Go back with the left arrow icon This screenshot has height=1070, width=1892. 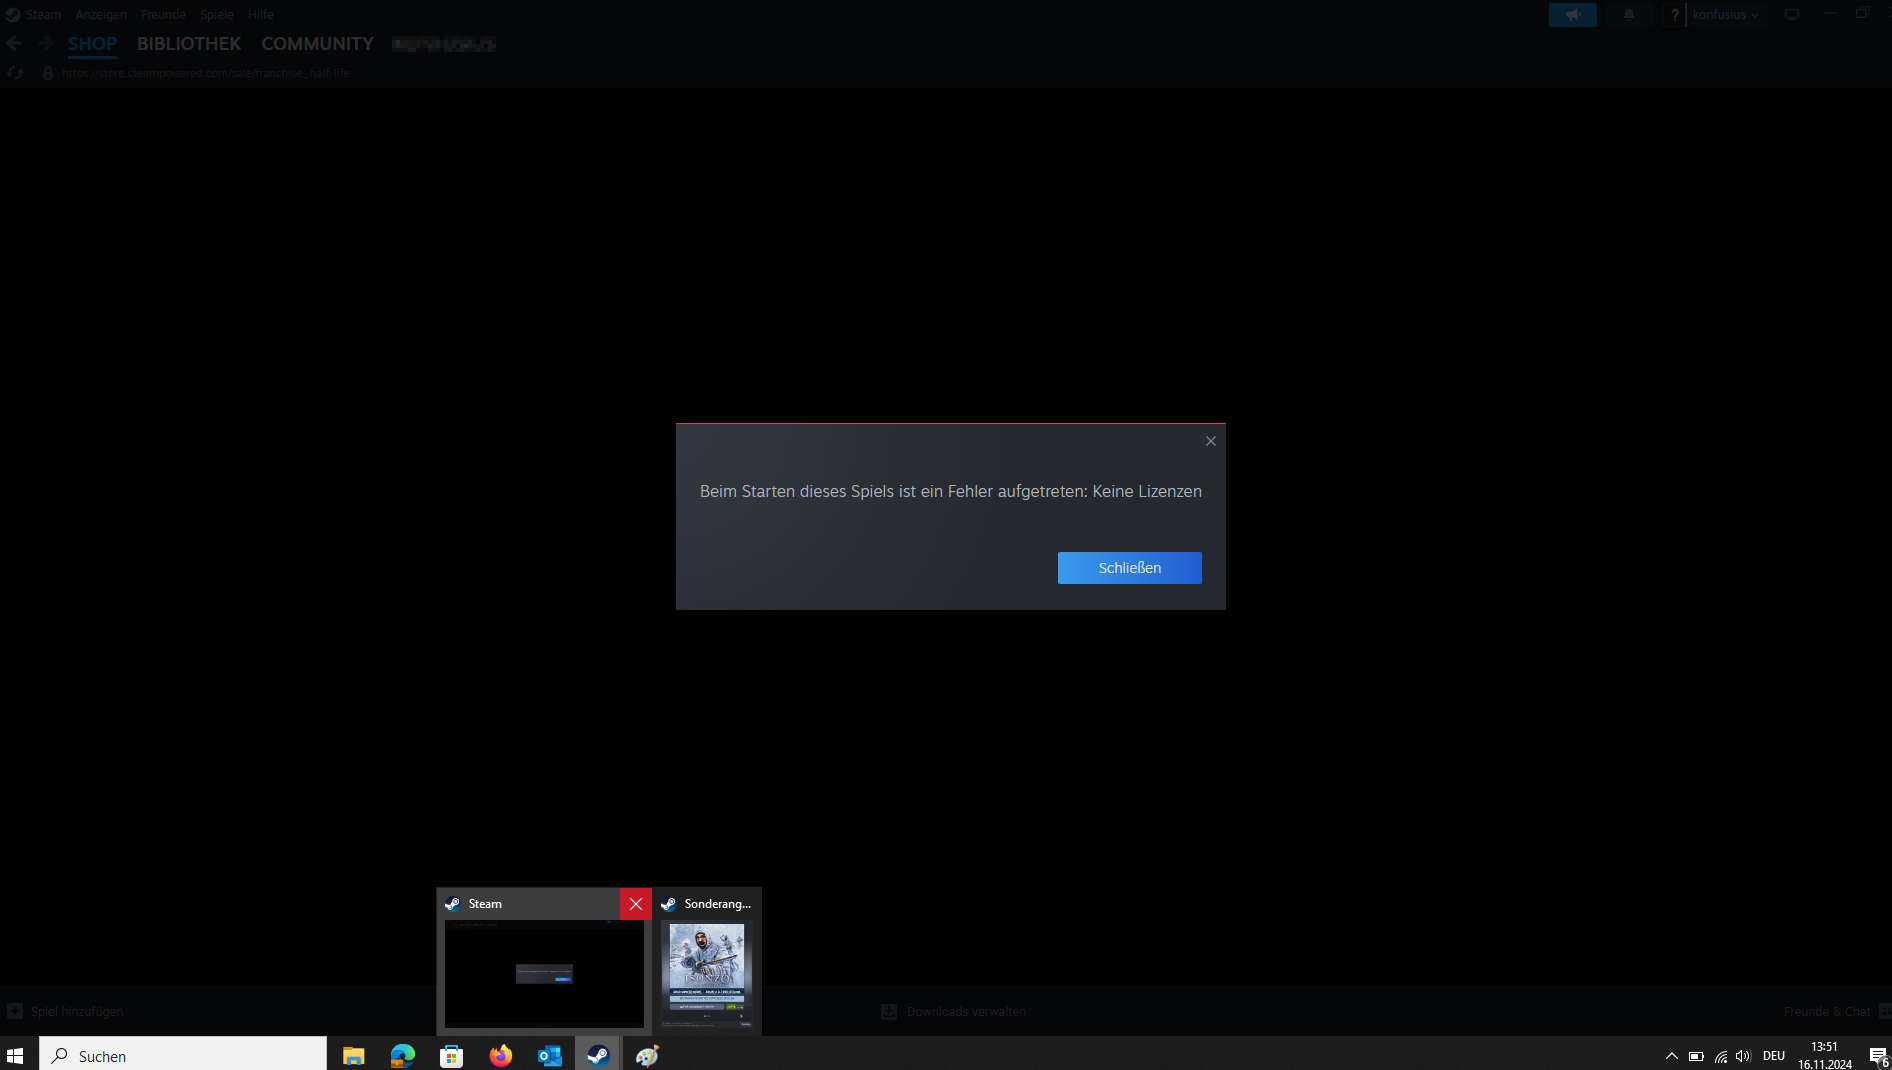[x=14, y=43]
